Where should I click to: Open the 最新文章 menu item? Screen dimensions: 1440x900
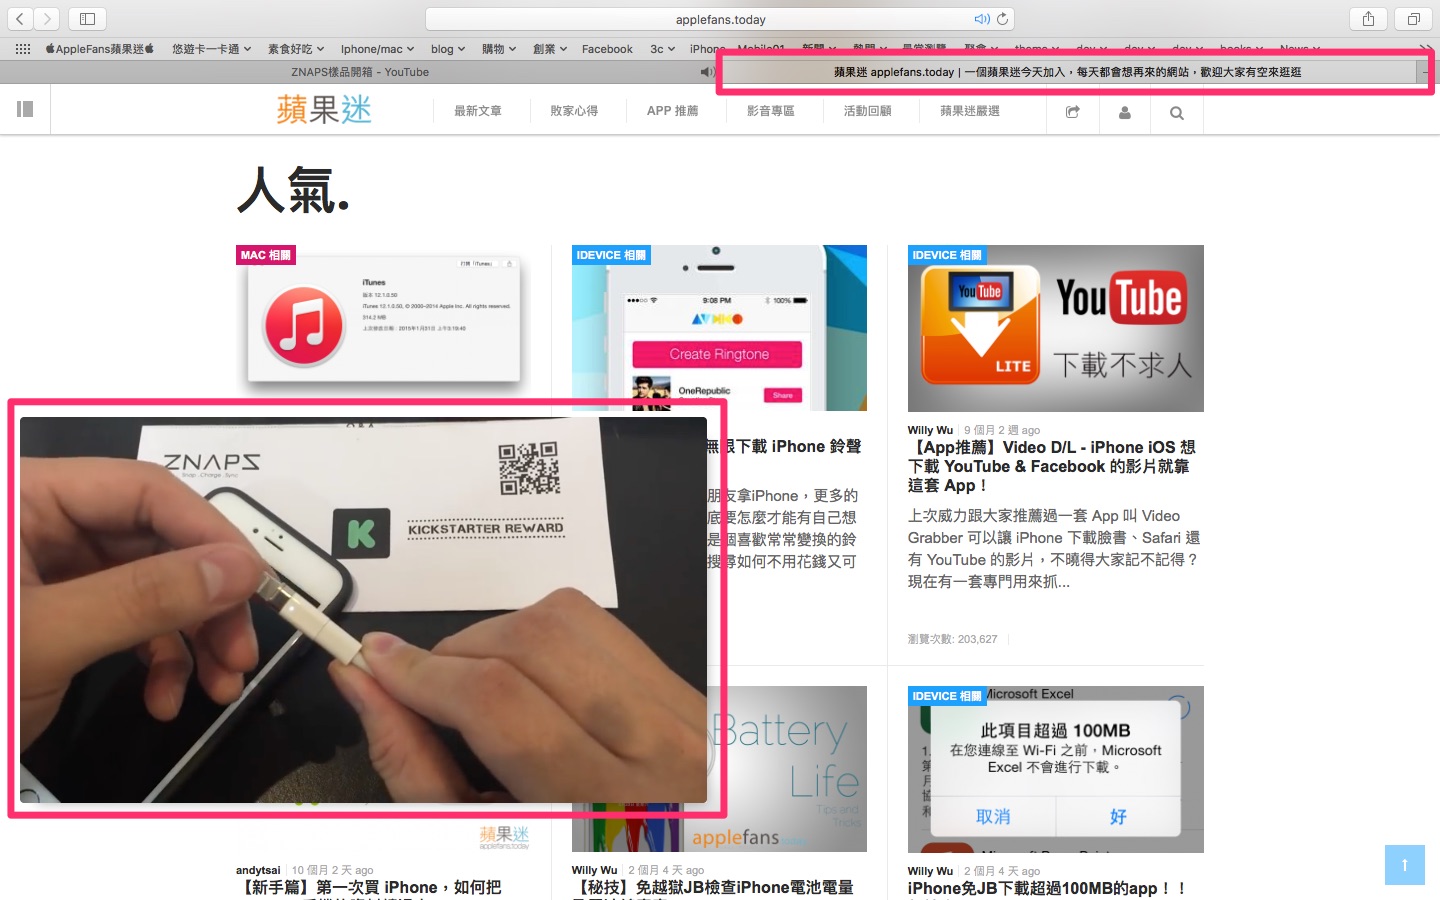(478, 111)
